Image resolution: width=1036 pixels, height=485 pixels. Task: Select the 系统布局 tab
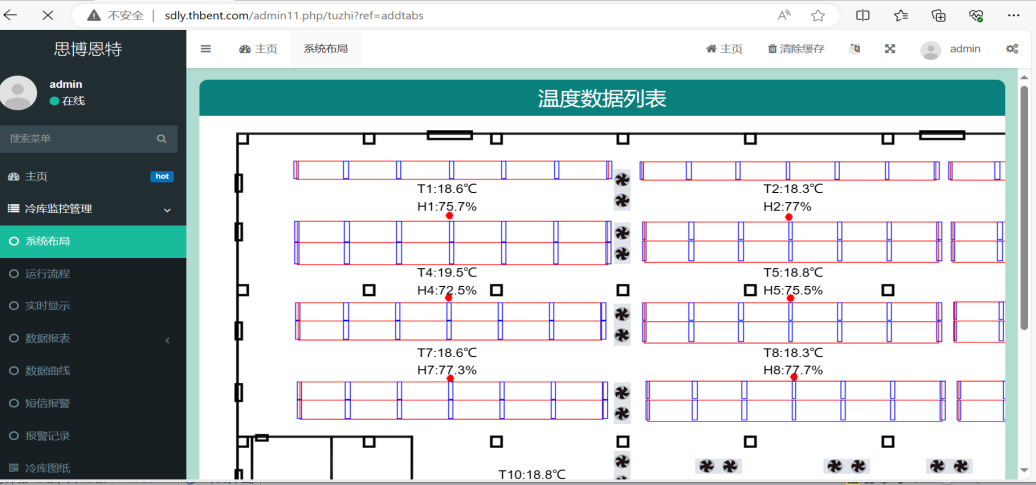pos(325,49)
